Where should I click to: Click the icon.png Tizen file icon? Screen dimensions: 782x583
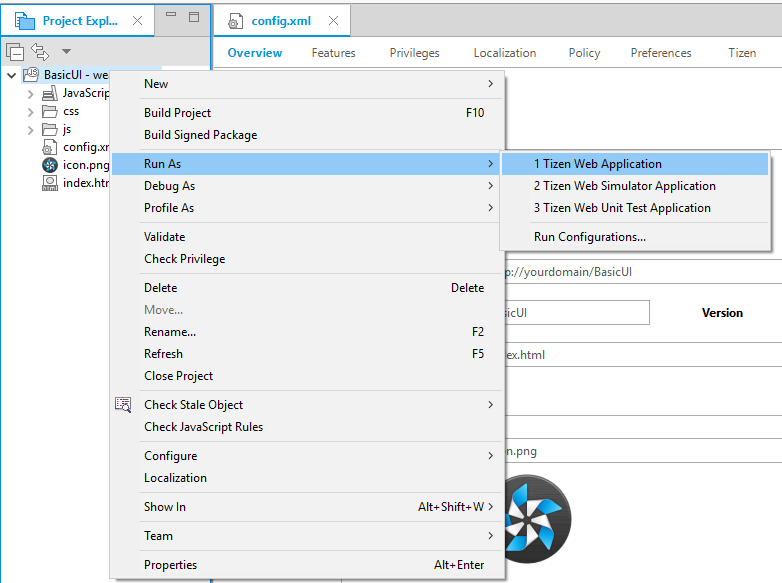50,165
